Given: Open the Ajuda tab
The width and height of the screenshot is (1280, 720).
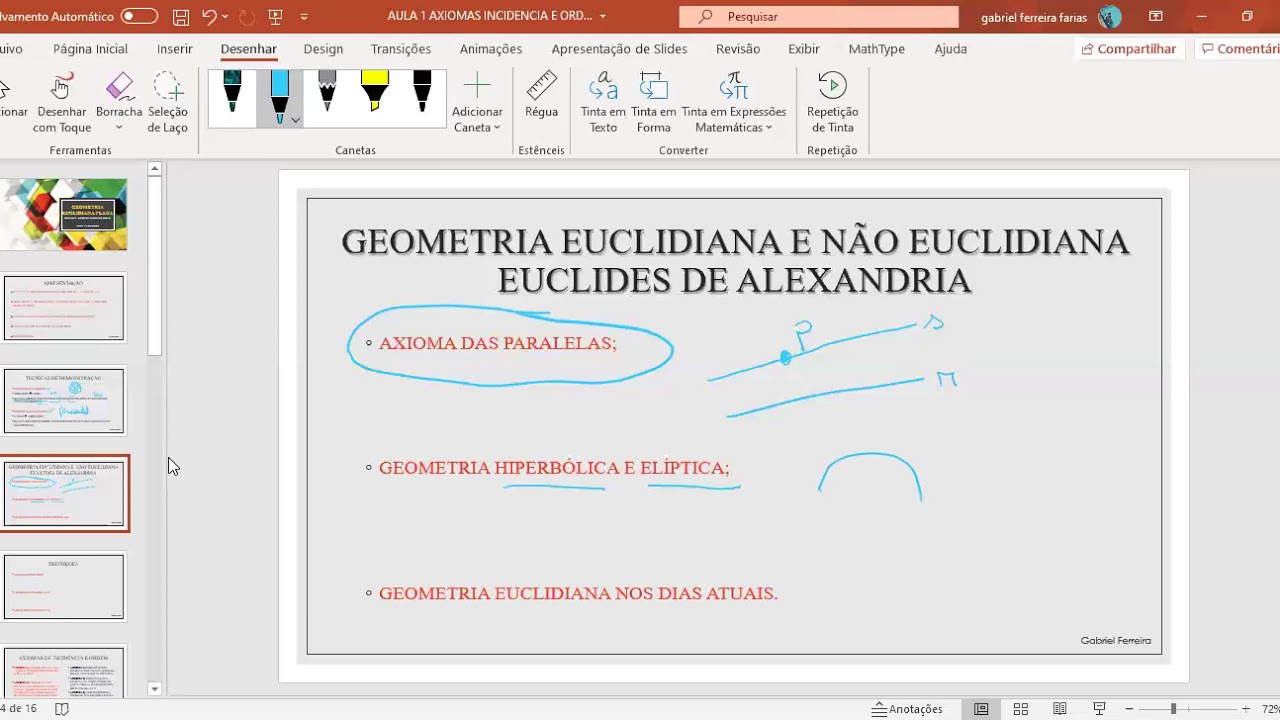Looking at the screenshot, I should coord(950,49).
